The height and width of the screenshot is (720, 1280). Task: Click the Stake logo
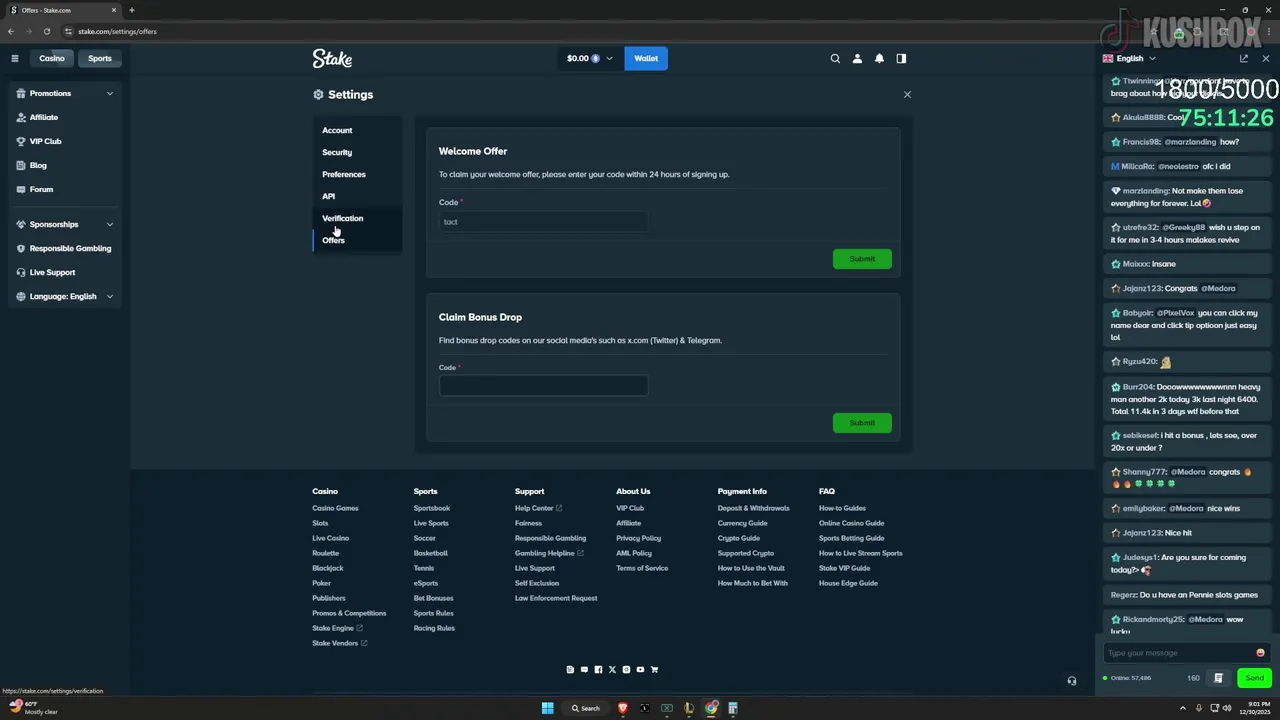click(x=332, y=59)
